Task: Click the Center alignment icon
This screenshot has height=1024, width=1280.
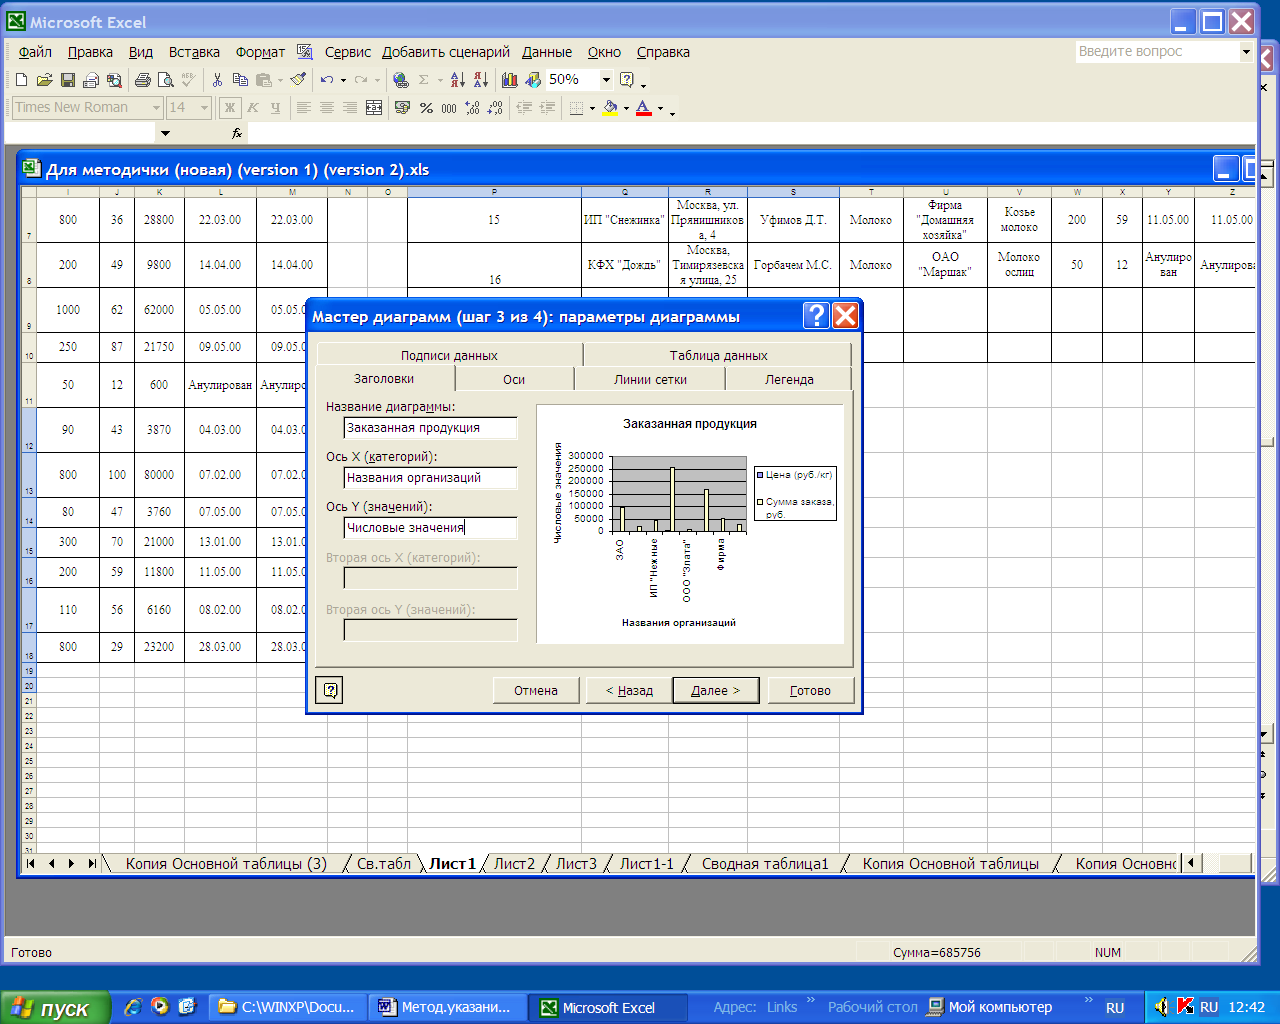Action: pyautogui.click(x=327, y=108)
